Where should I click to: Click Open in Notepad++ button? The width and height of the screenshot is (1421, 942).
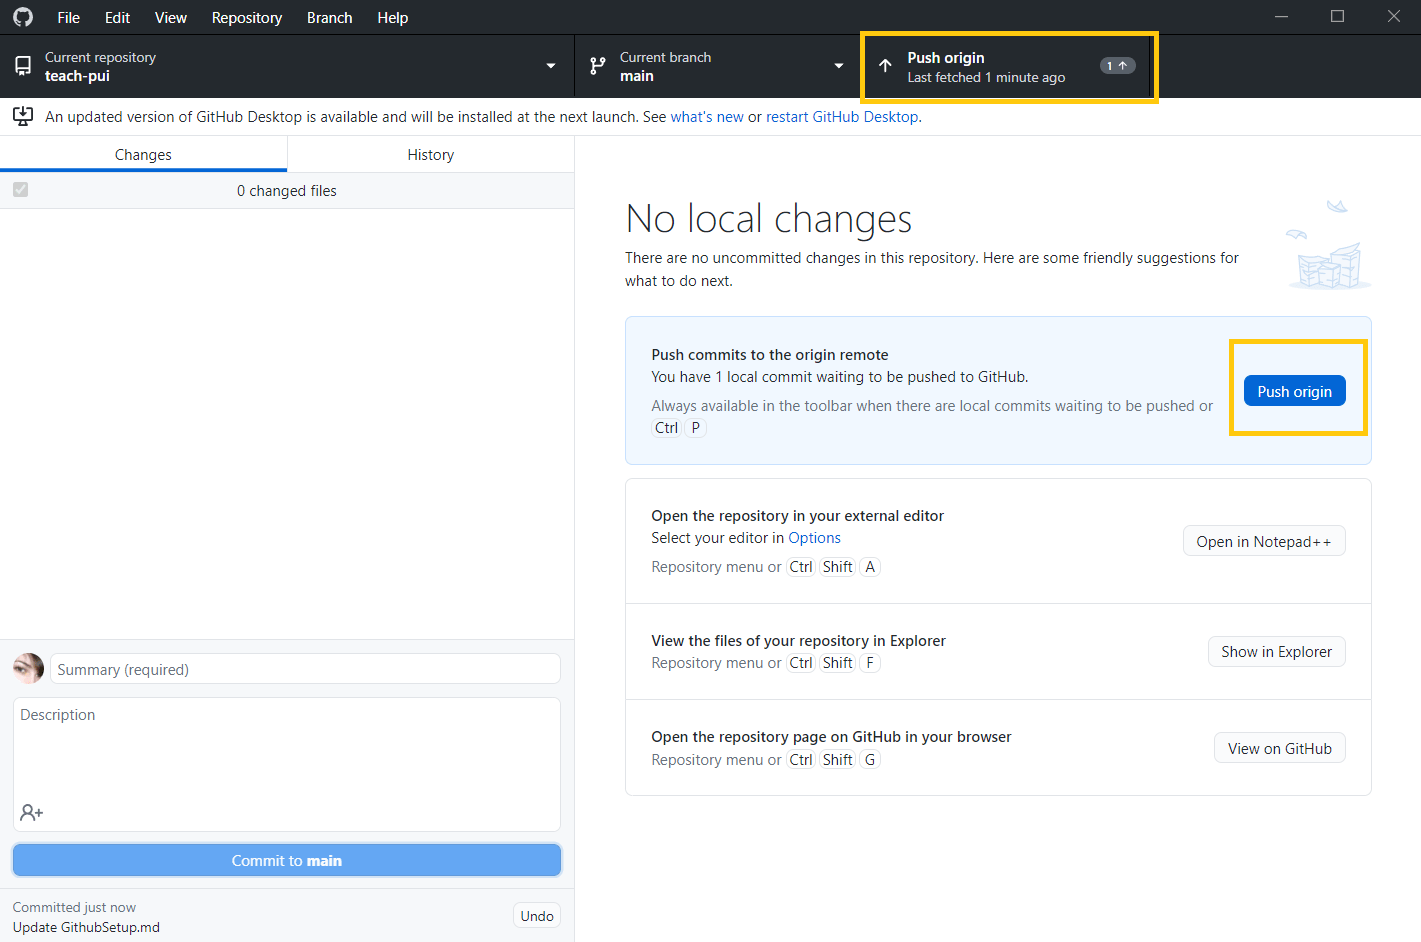click(1264, 541)
